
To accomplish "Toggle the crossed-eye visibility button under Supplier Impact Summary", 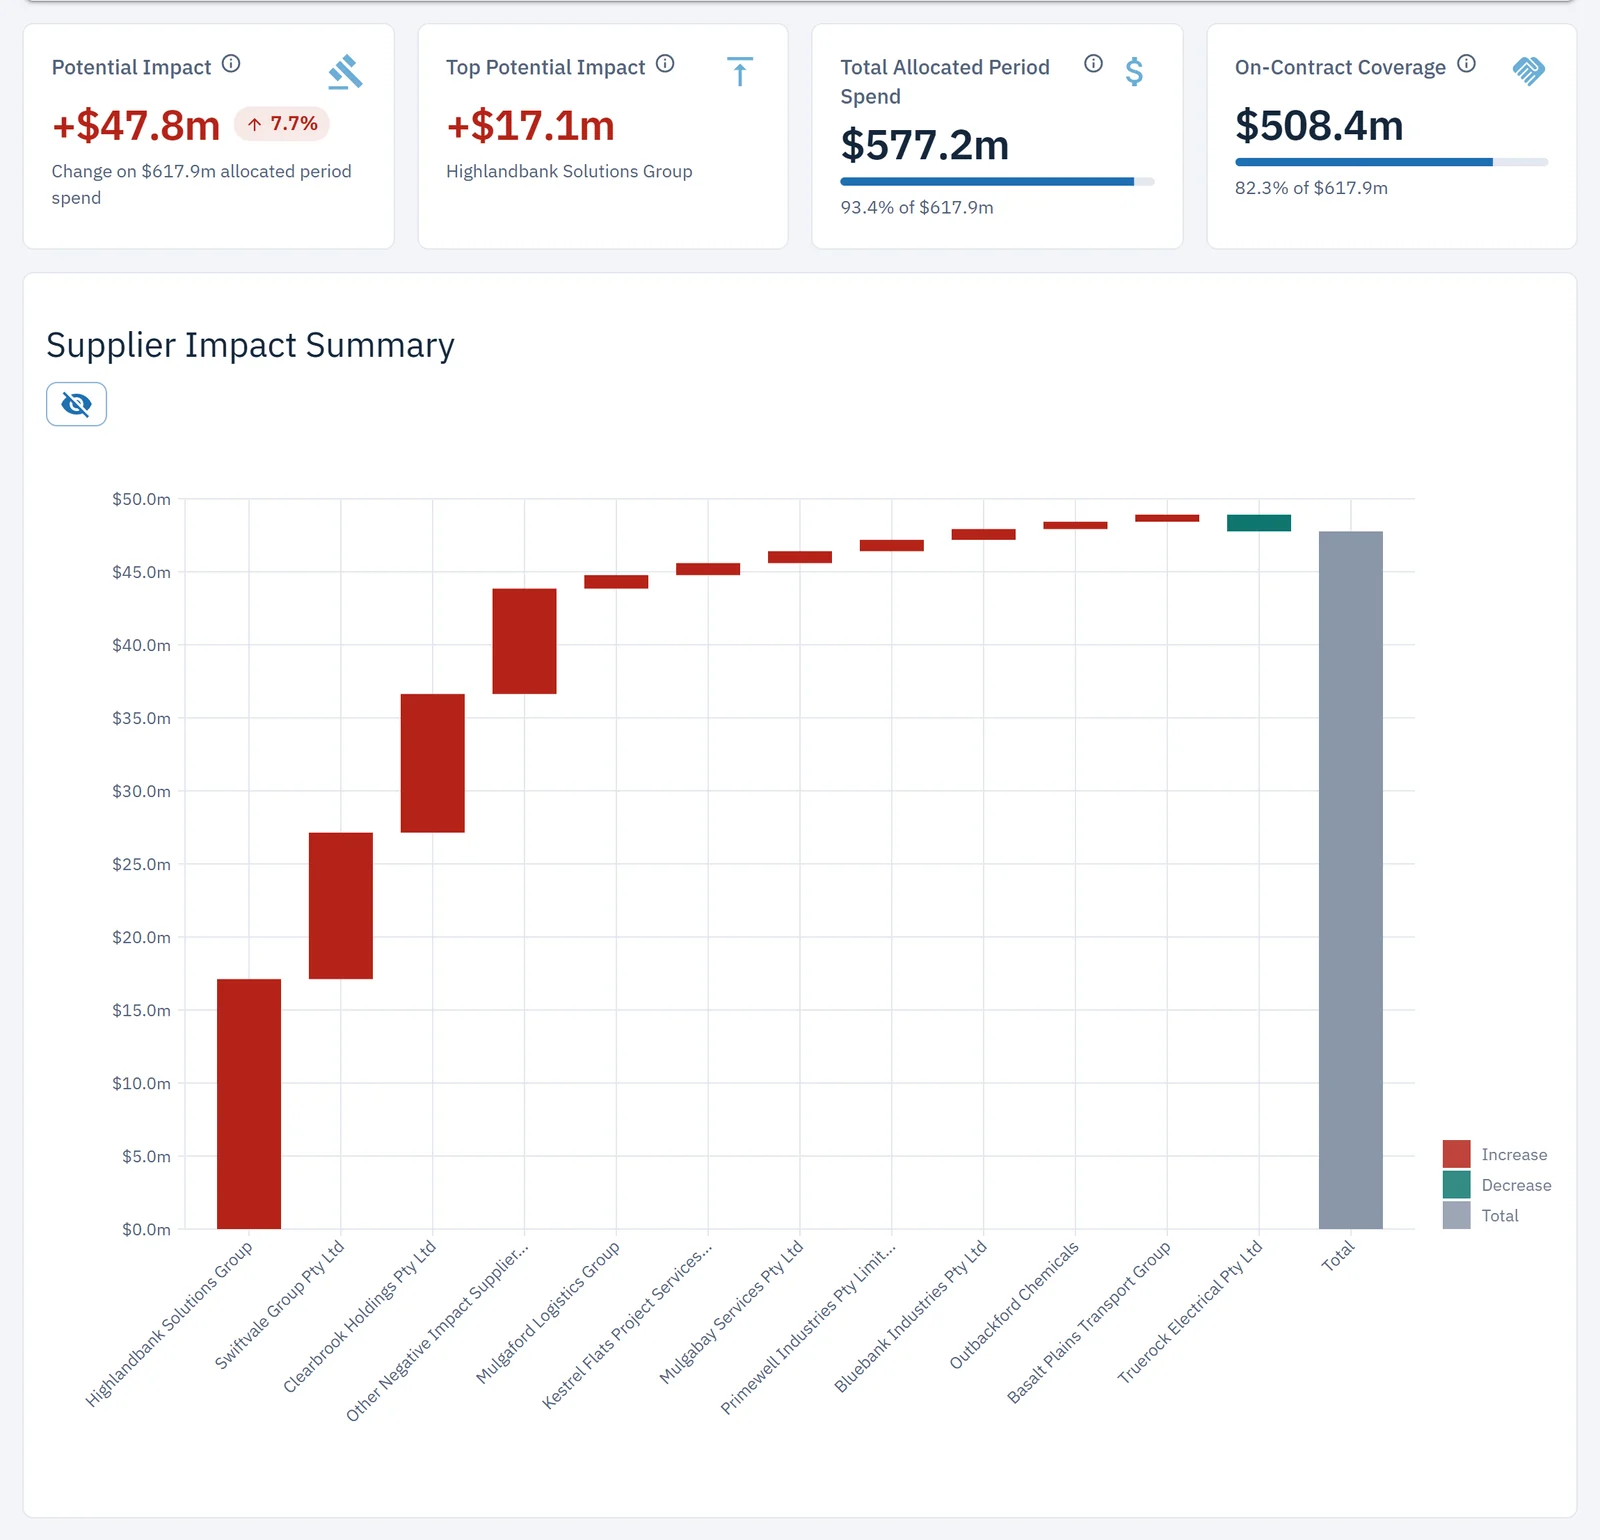I will 76,404.
